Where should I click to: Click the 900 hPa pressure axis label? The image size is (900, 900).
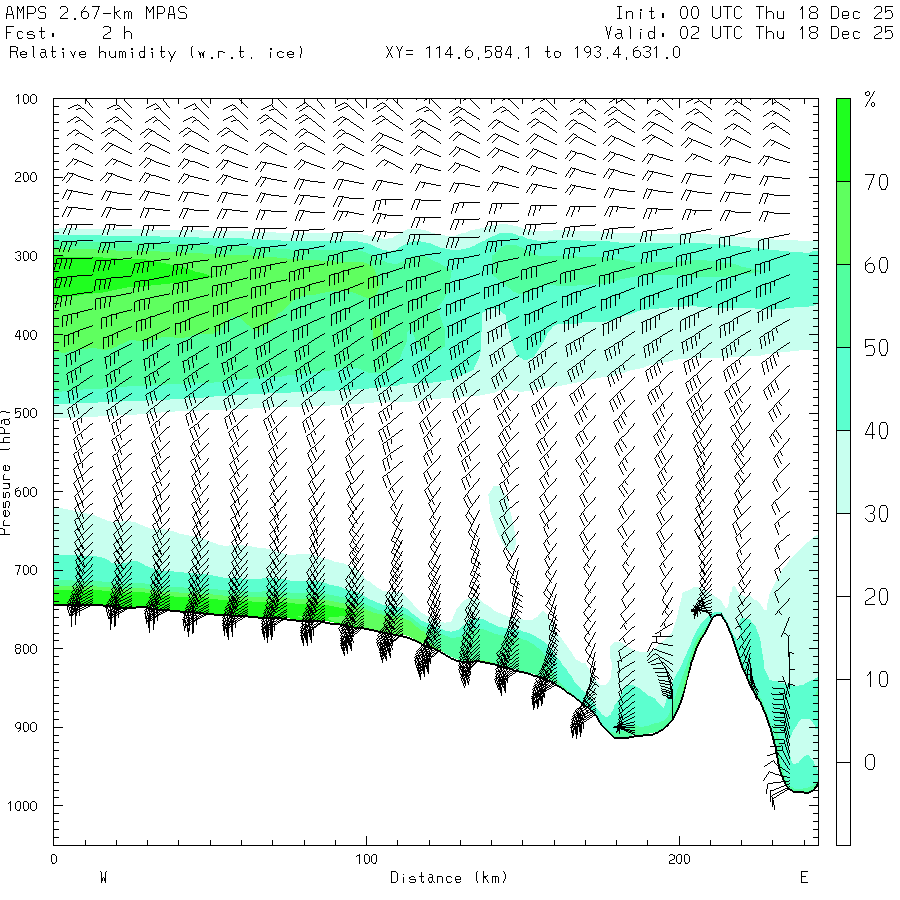(x=26, y=727)
